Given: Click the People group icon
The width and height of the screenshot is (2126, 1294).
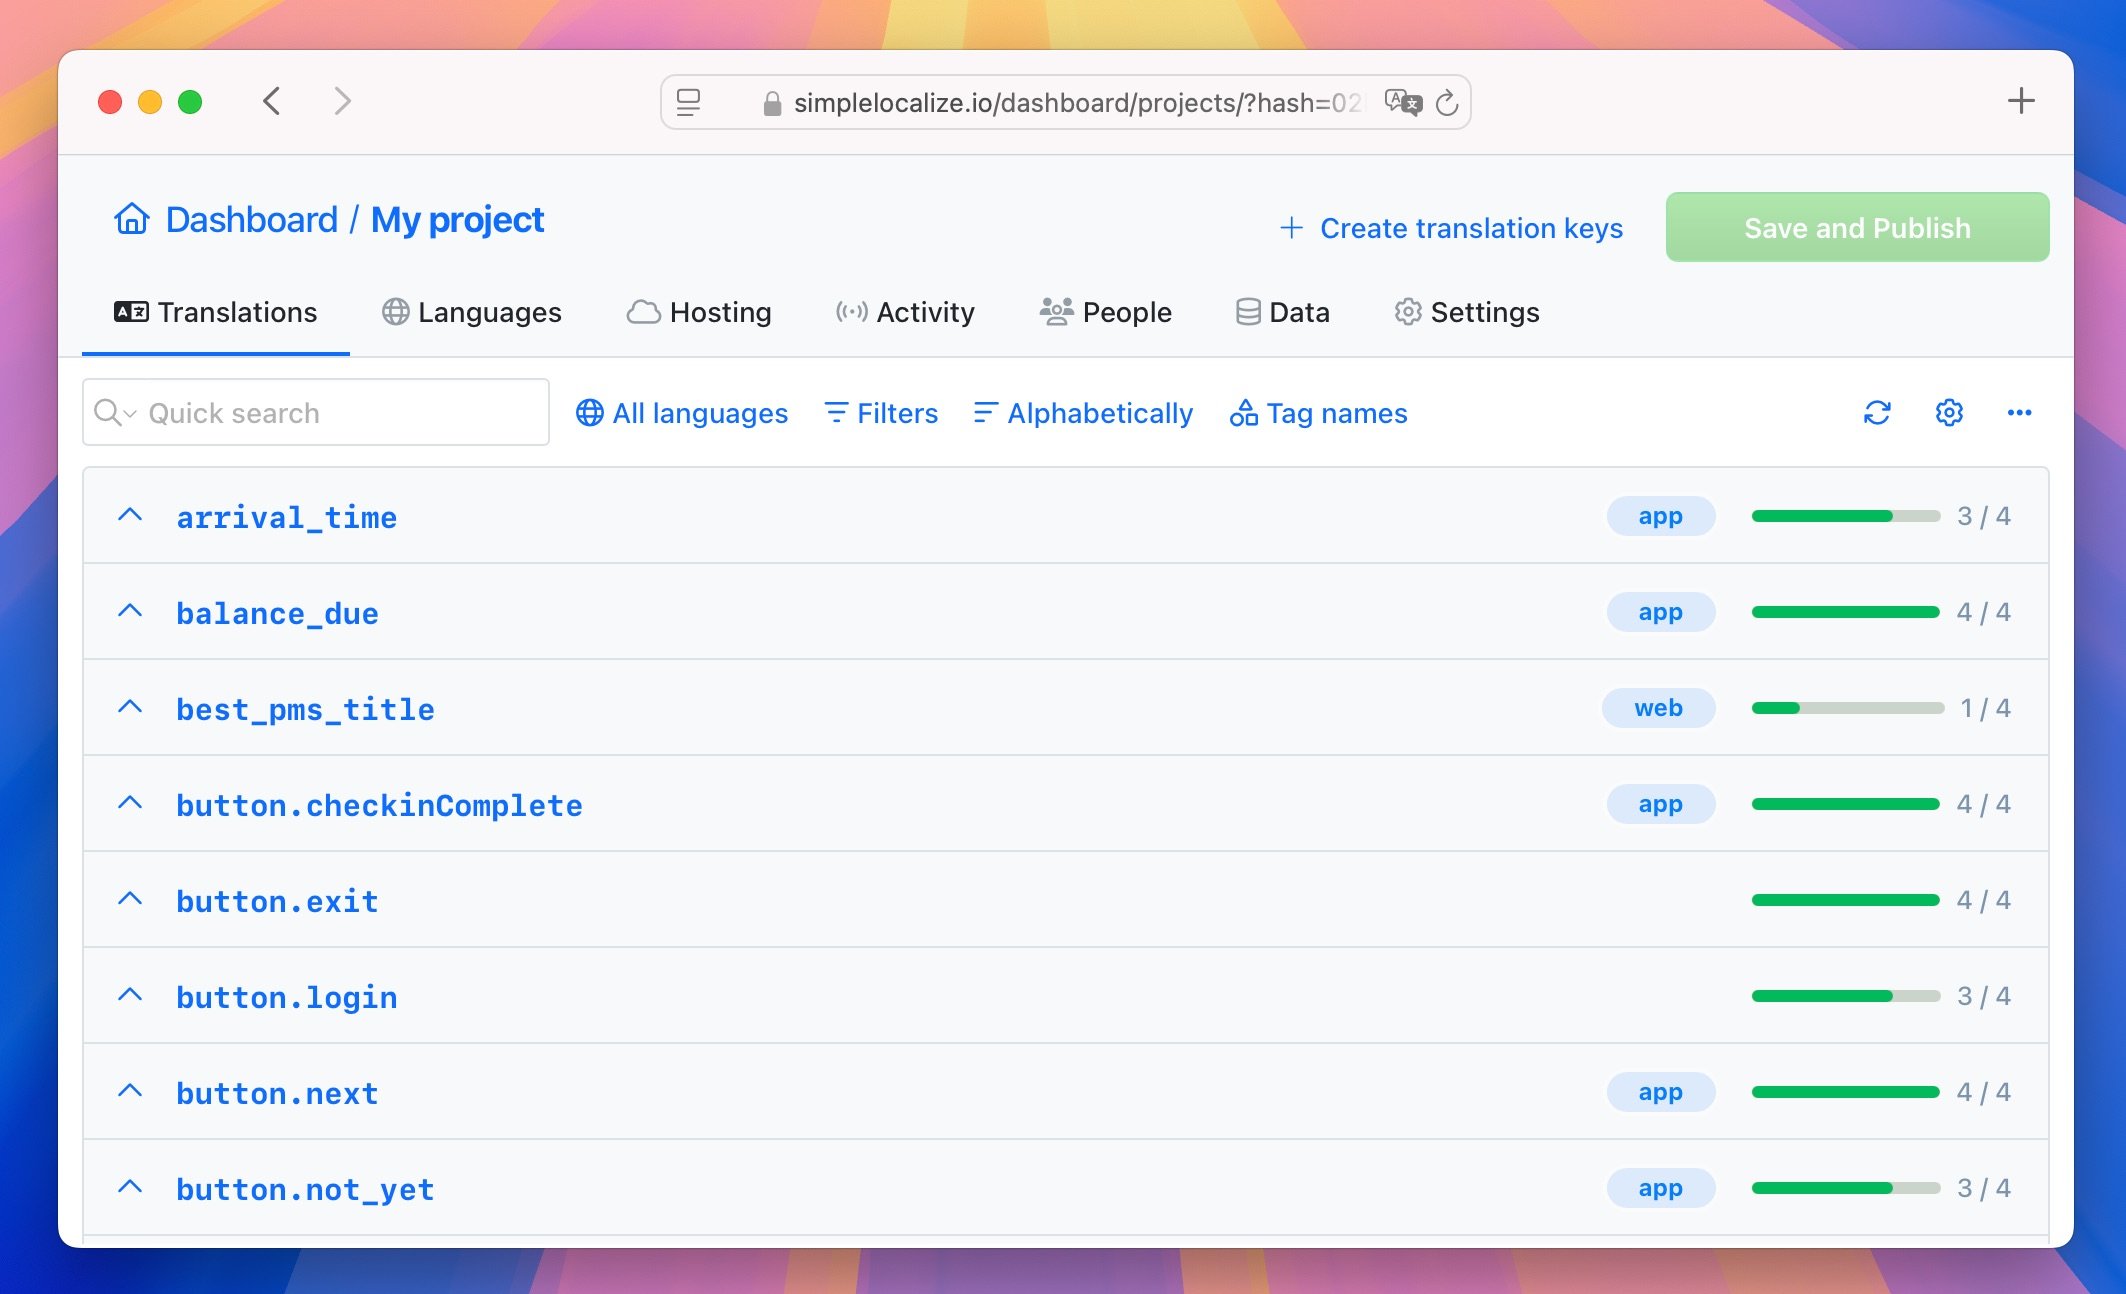Looking at the screenshot, I should 1054,311.
